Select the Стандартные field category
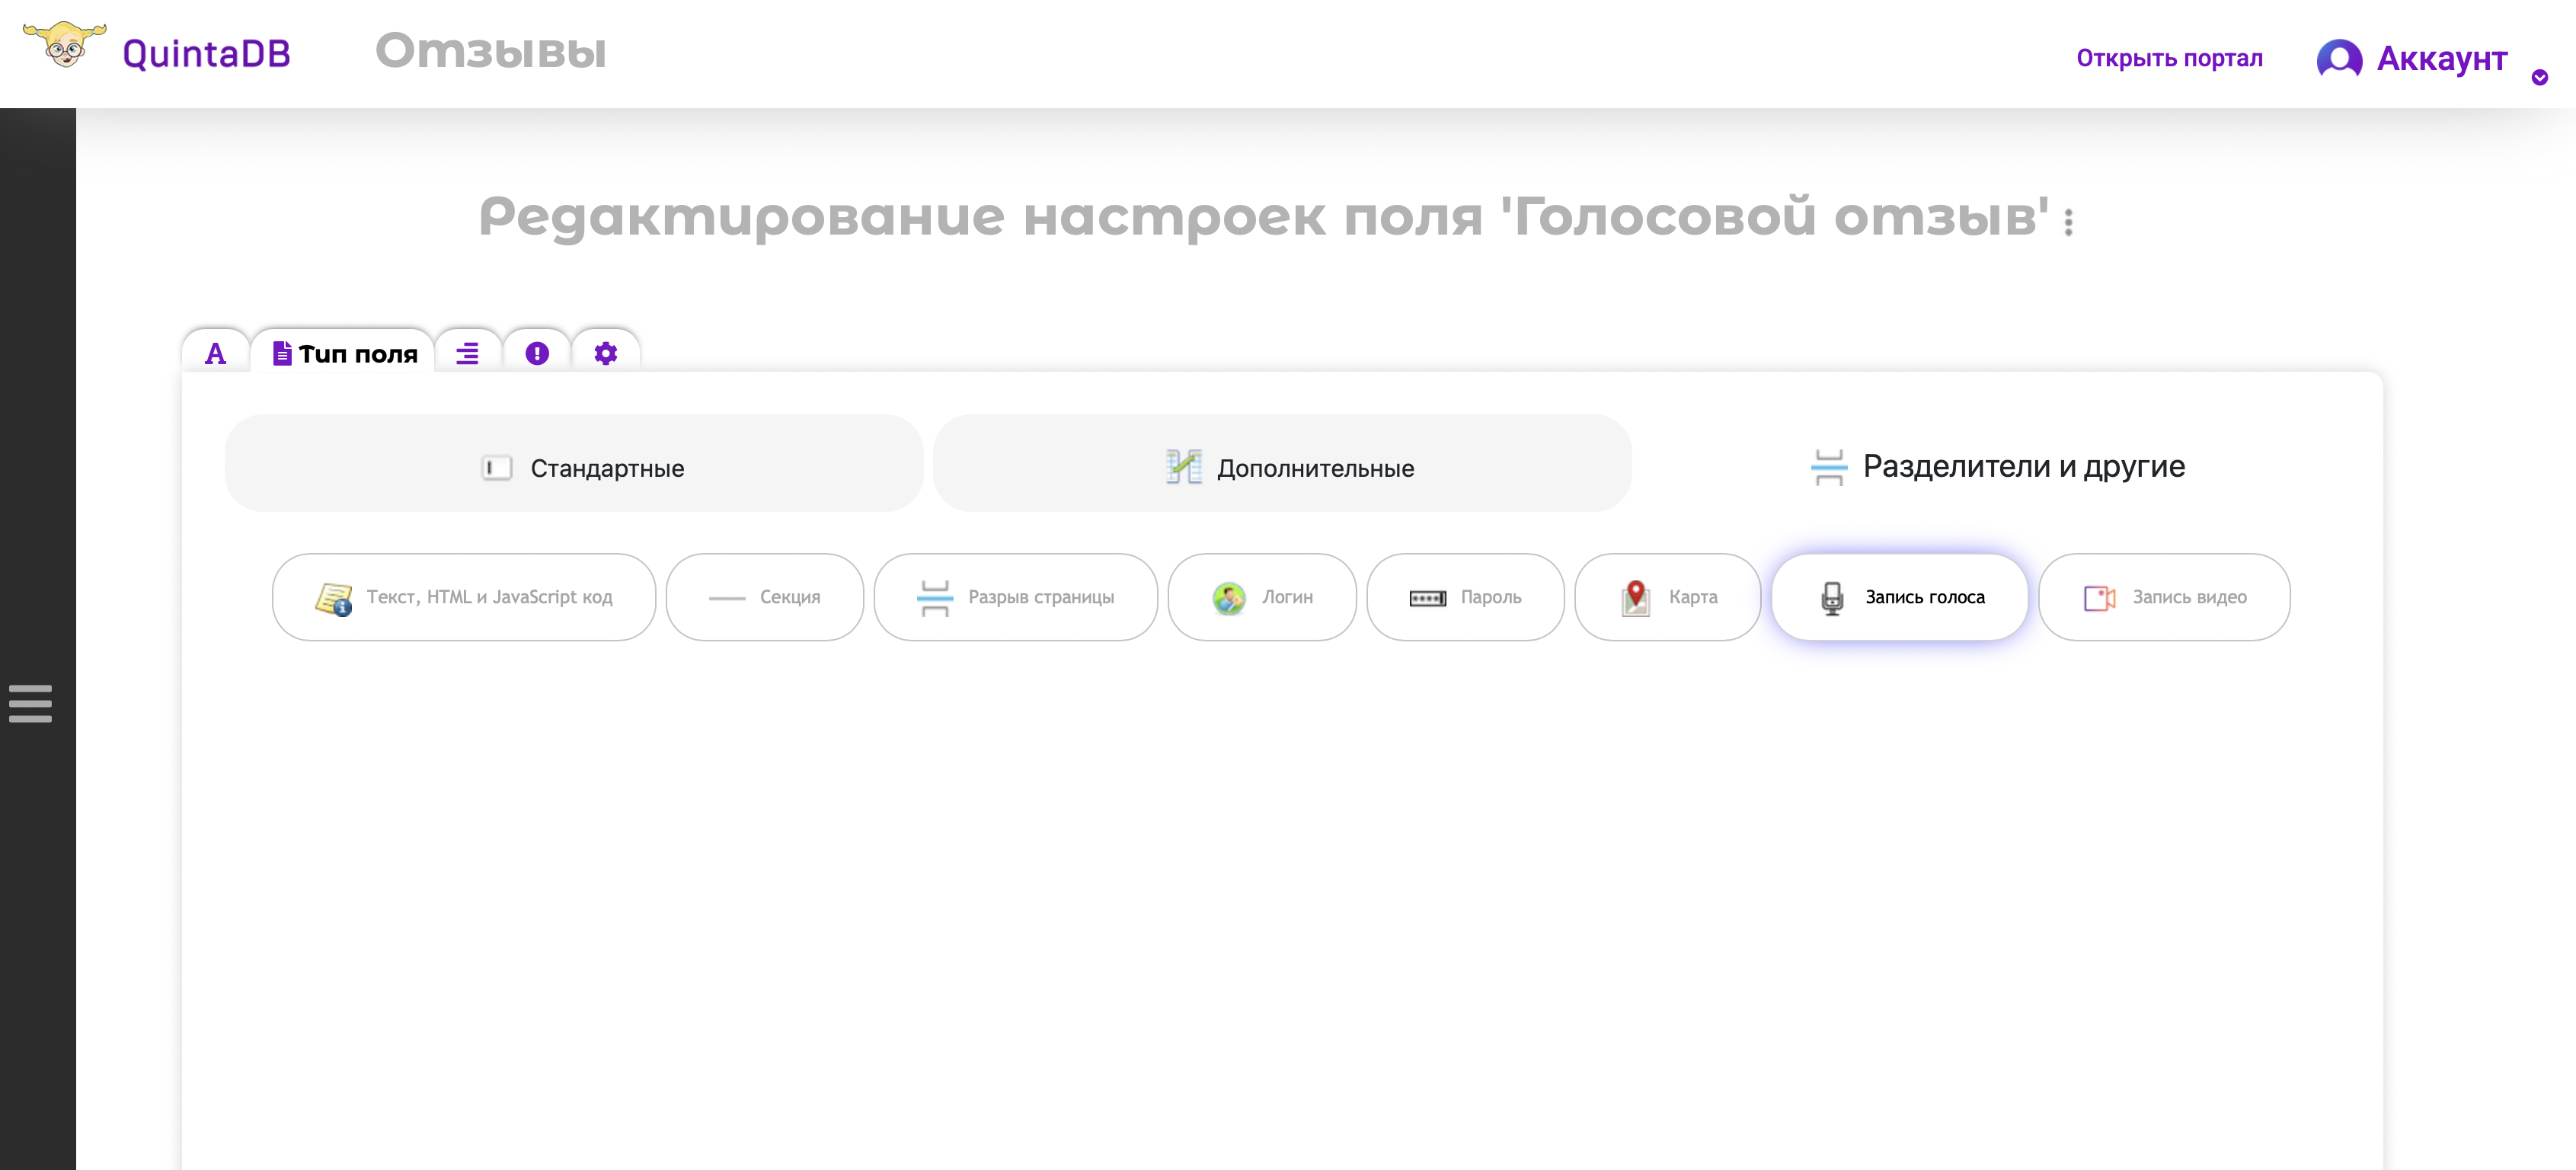The height and width of the screenshot is (1170, 2576). (574, 464)
